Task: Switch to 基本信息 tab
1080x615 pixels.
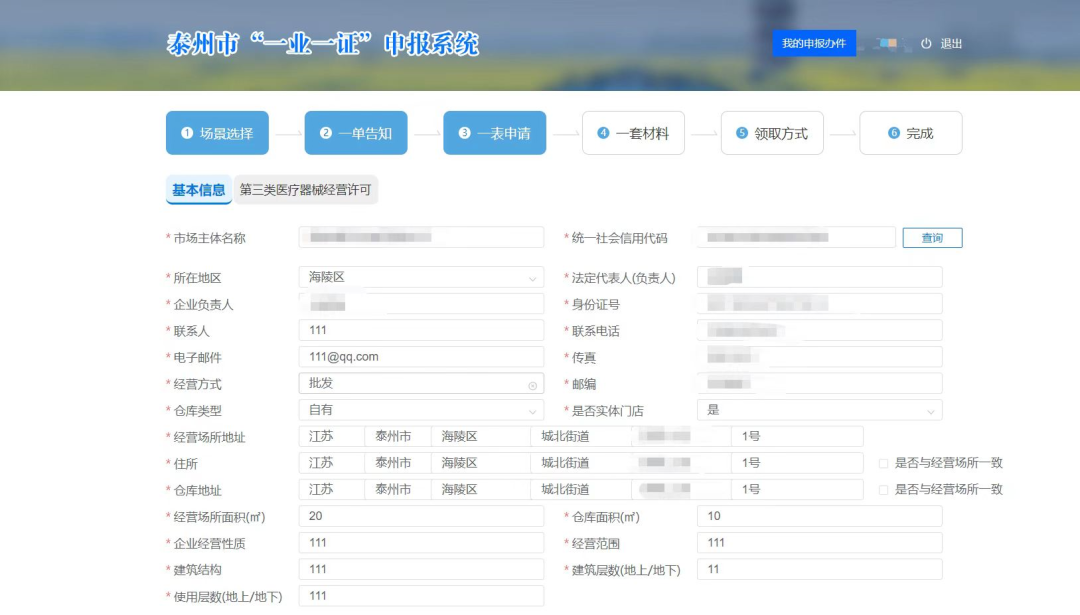Action: pos(198,190)
